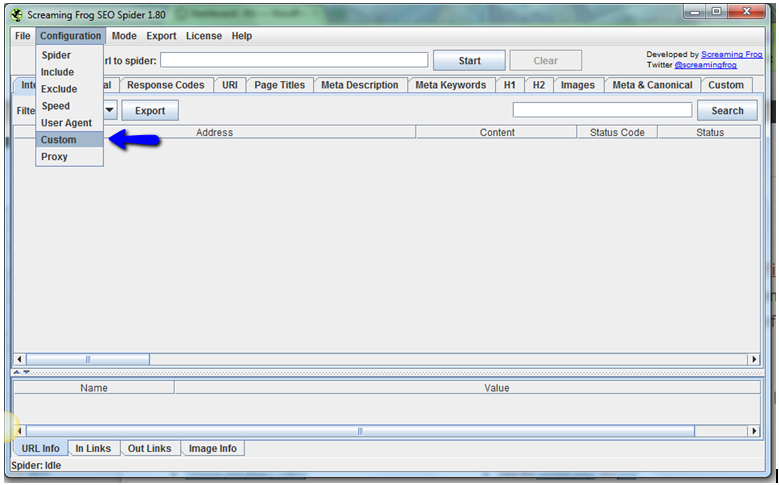Switch to the Response Codes tab
This screenshot has width=779, height=485.
pos(165,85)
